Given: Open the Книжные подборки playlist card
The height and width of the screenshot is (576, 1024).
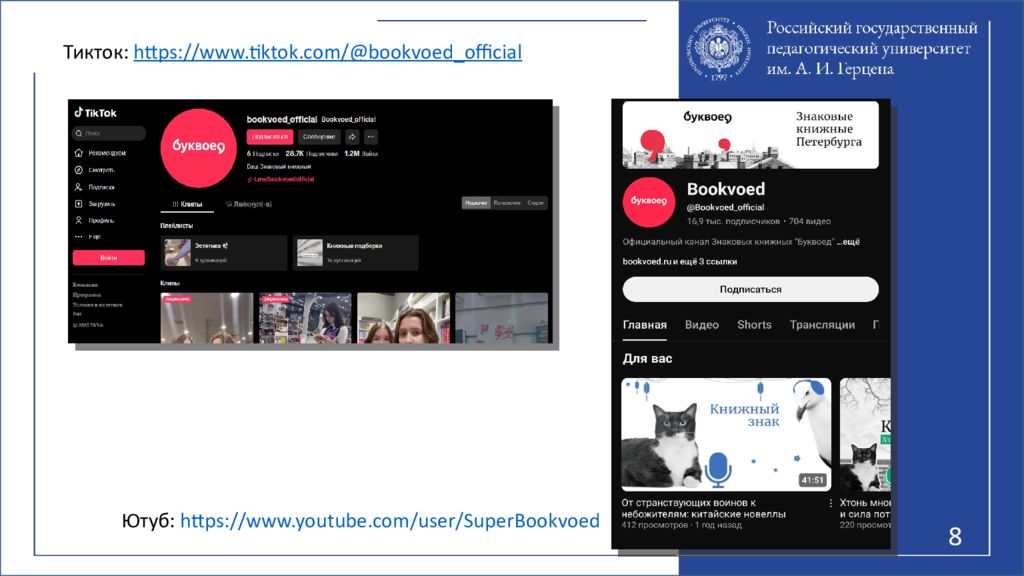Looking at the screenshot, I should coord(355,253).
